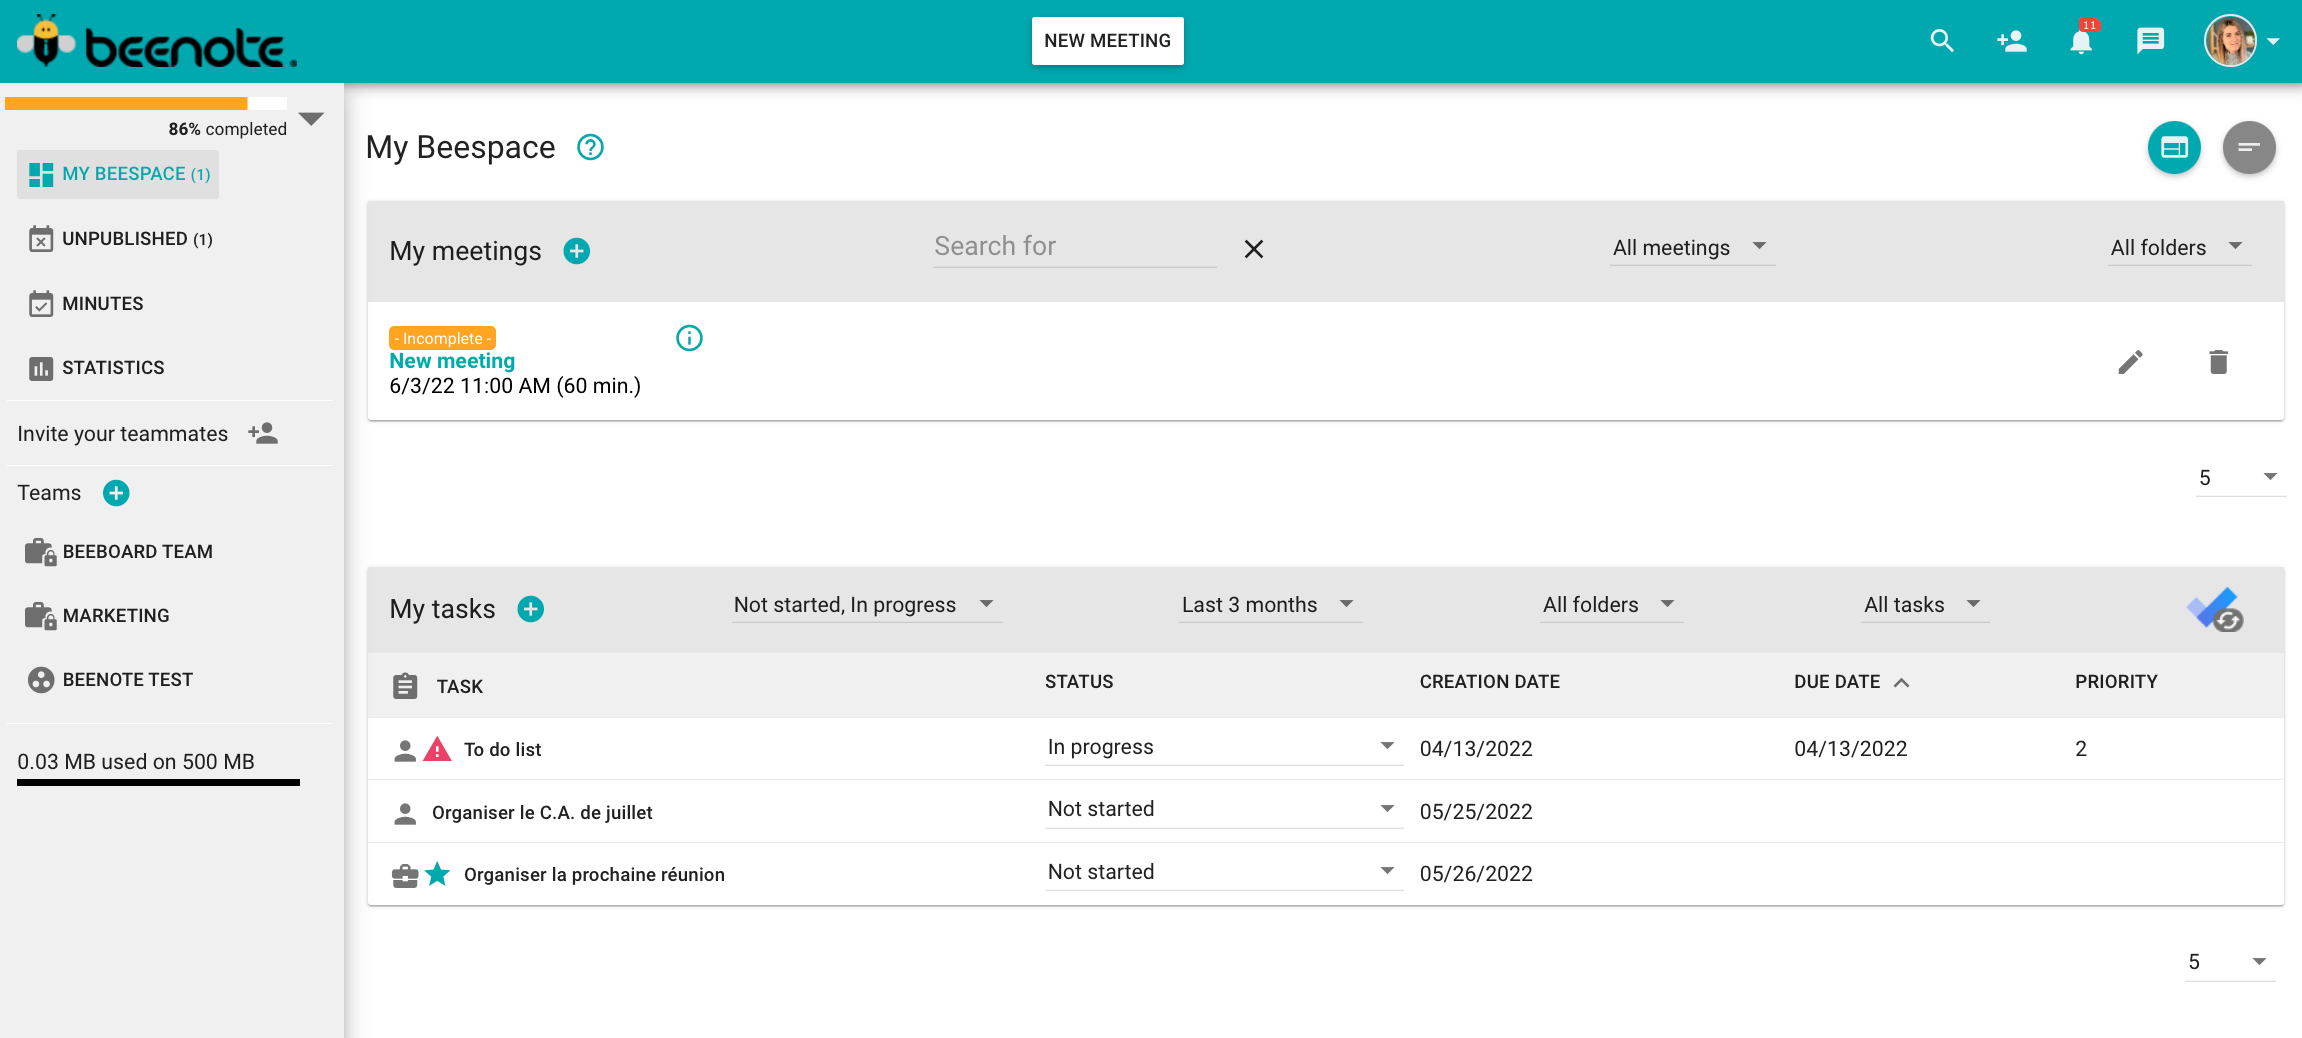Open the search icon in the top bar
The image size is (2302, 1038).
[1941, 41]
